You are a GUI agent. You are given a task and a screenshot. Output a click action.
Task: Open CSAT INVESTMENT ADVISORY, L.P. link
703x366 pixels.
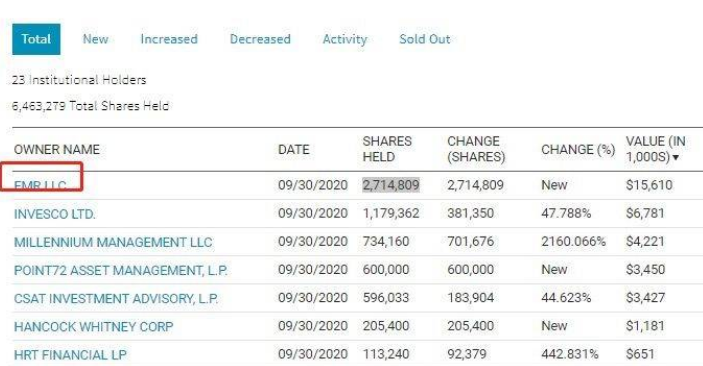[x=116, y=299]
